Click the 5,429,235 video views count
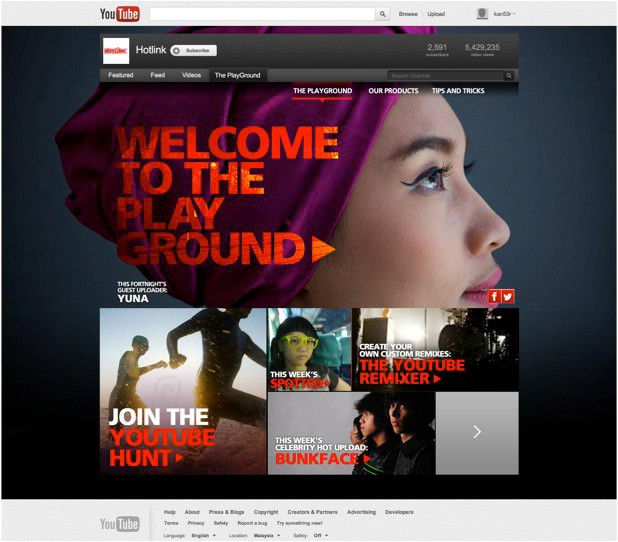The image size is (618, 542). pyautogui.click(x=482, y=50)
